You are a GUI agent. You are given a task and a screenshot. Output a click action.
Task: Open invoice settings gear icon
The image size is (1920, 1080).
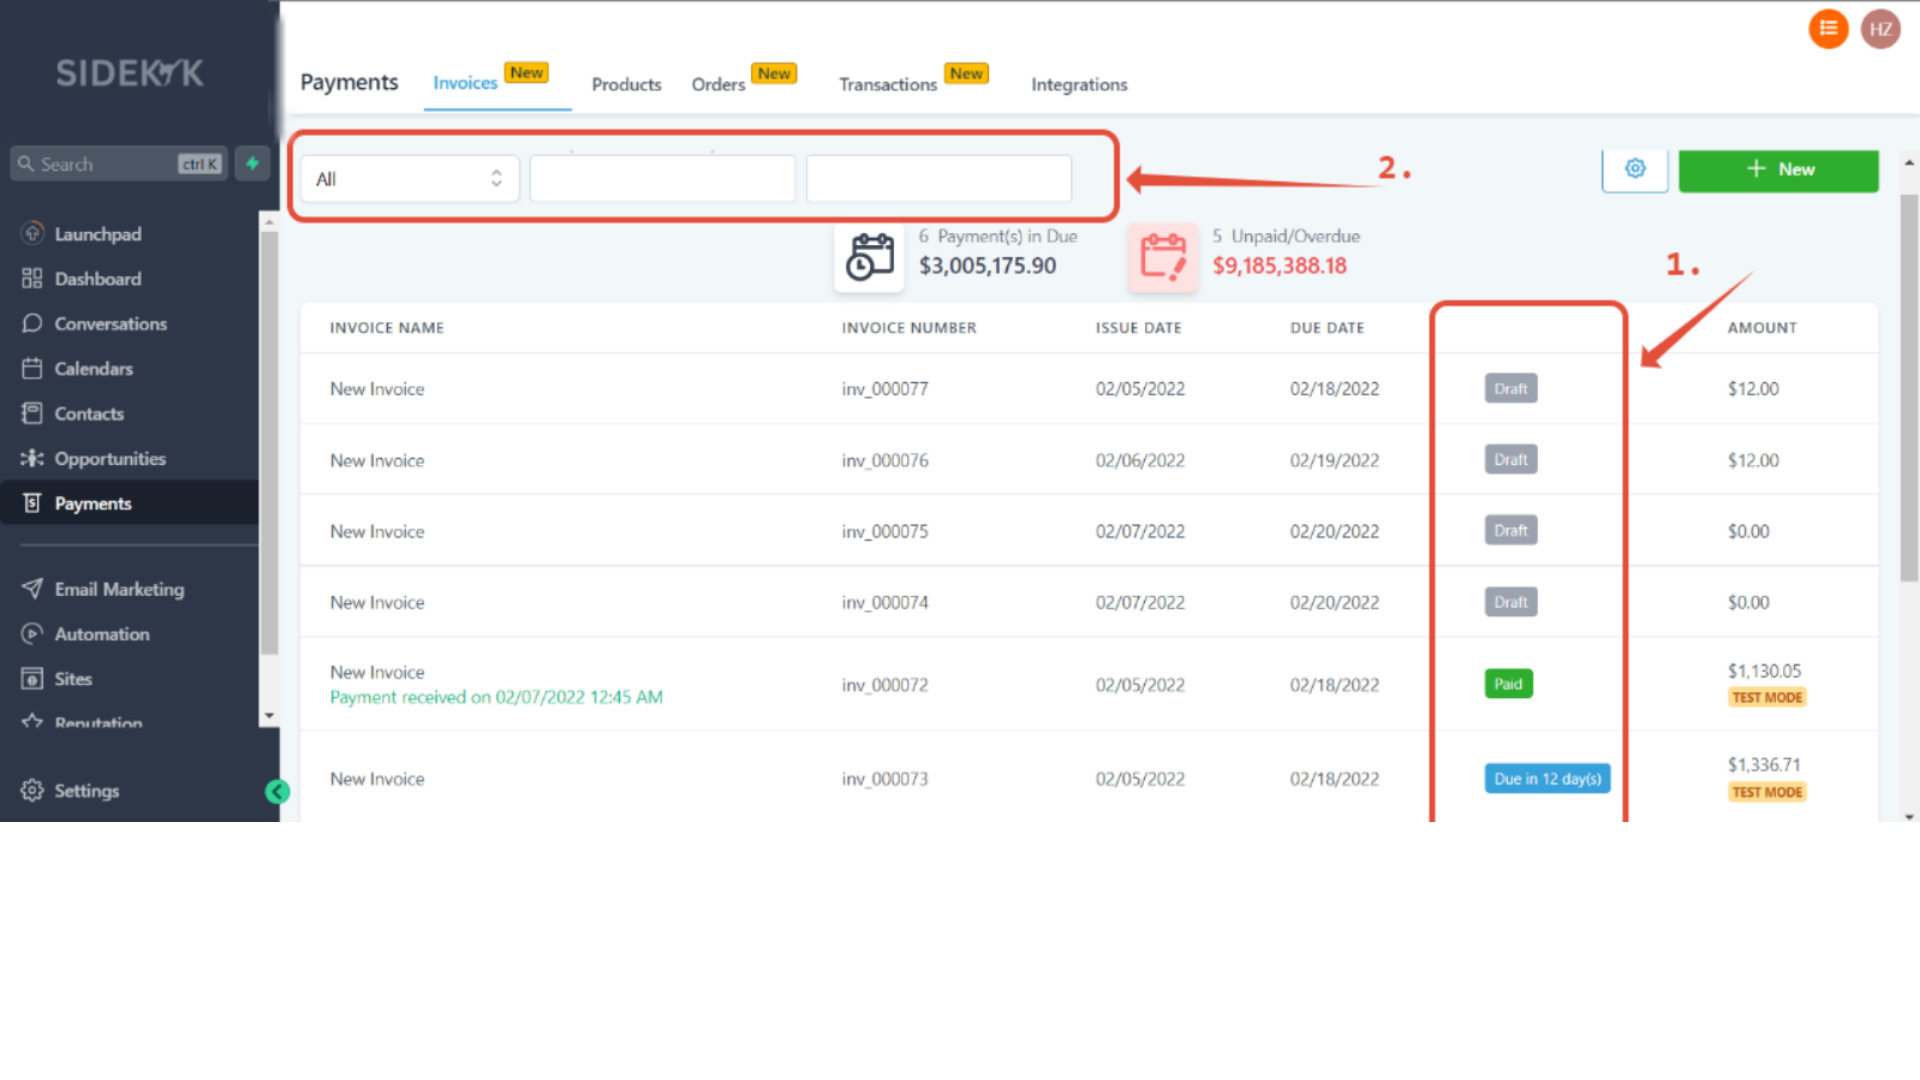[1635, 169]
